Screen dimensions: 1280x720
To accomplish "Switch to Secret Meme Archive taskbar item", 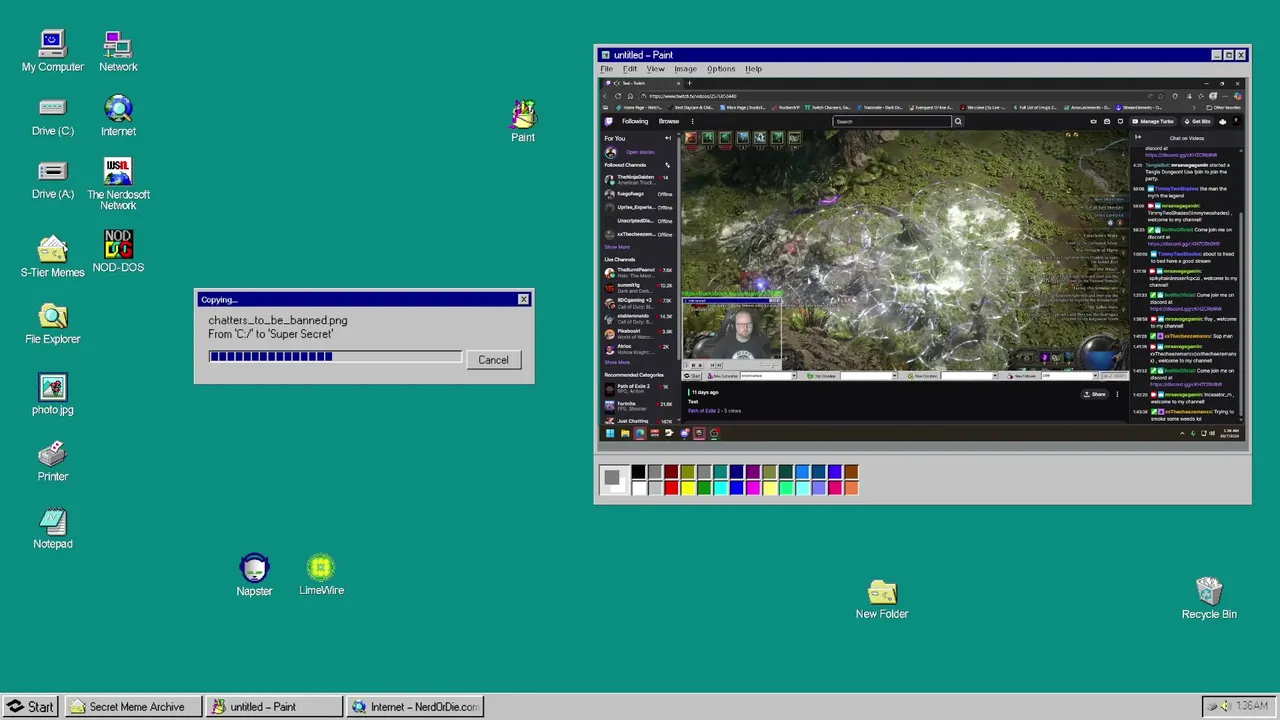I will point(132,707).
